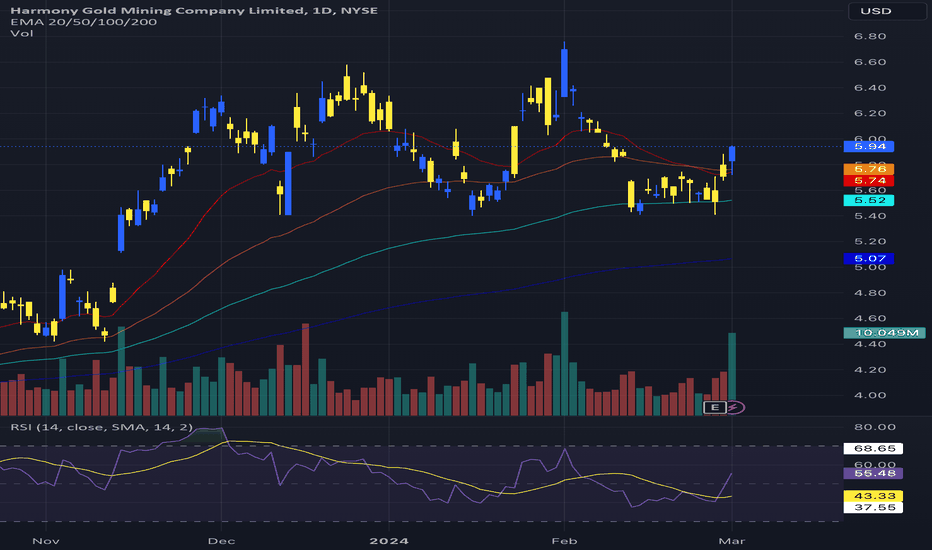Screen dimensions: 932x550
Task: Click the 80.00 RSI axis label
Action: (x=874, y=427)
